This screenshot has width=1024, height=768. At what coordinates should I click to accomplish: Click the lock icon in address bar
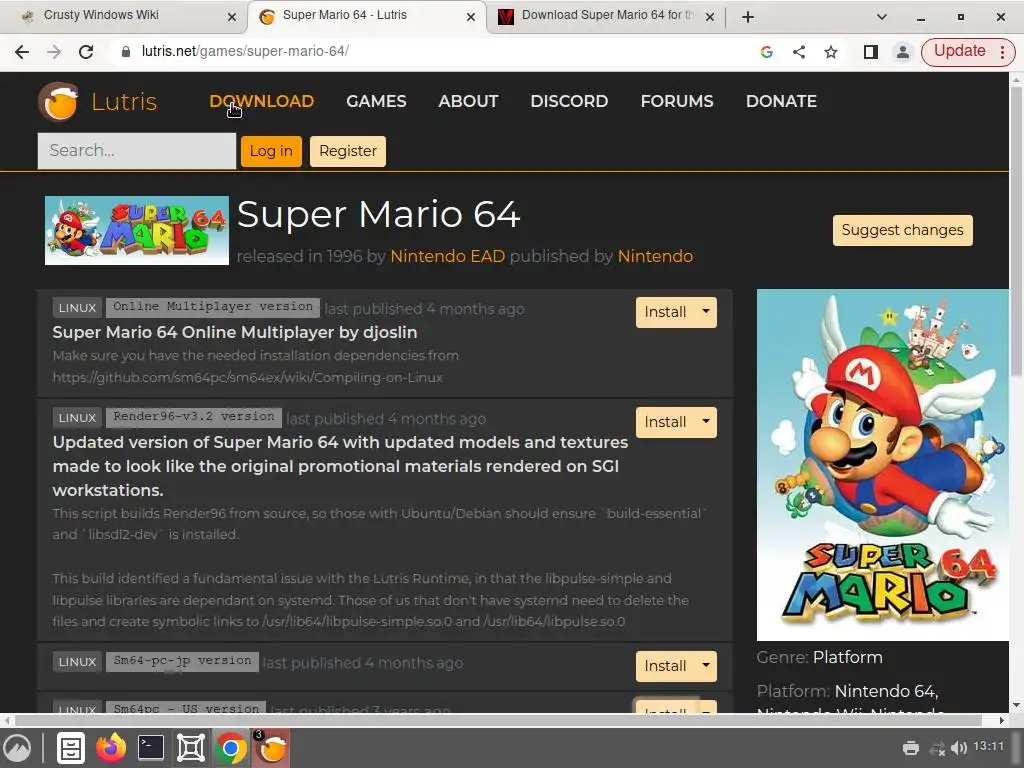pos(125,52)
